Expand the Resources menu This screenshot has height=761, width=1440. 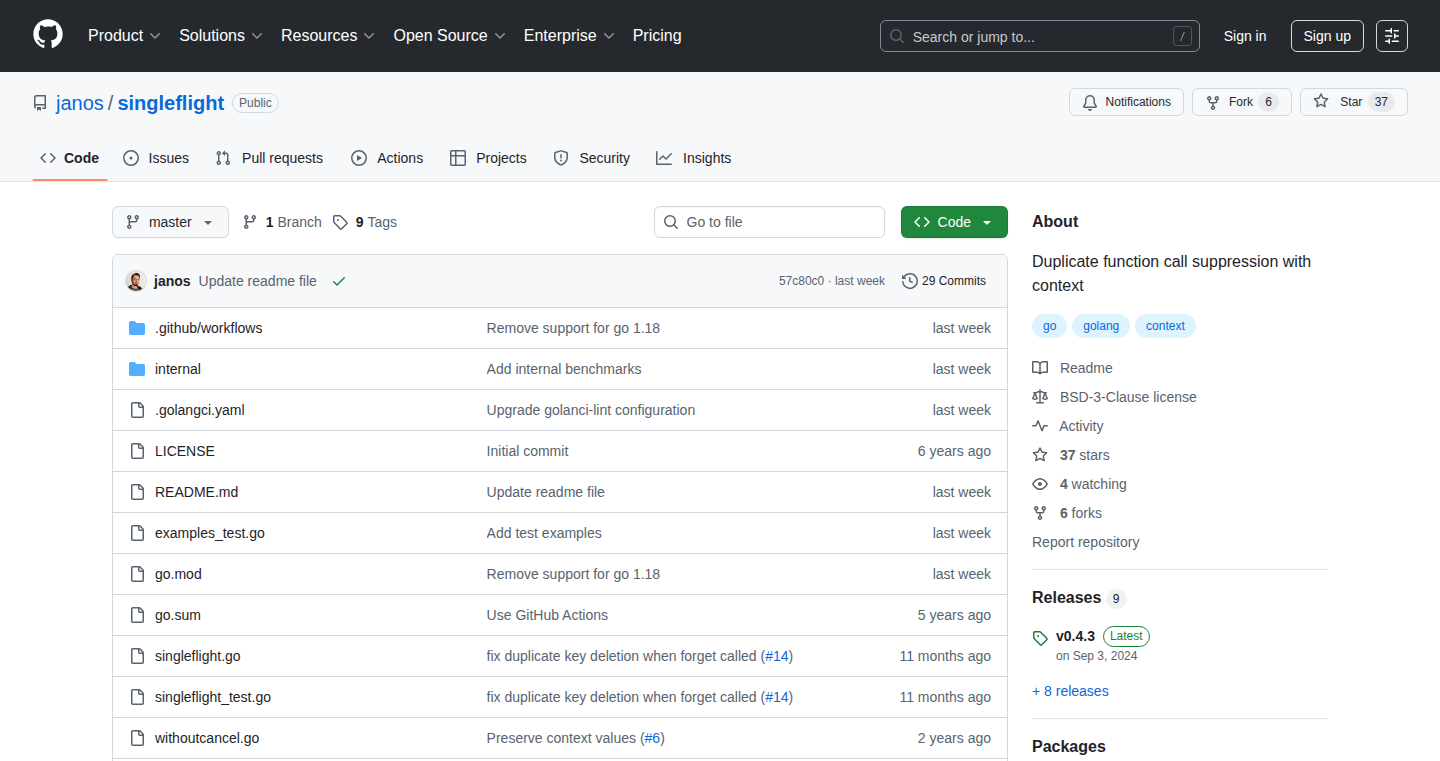(328, 36)
